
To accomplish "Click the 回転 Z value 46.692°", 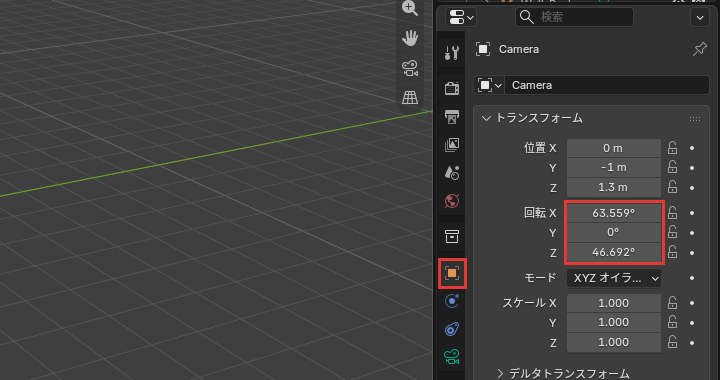I will [x=613, y=252].
